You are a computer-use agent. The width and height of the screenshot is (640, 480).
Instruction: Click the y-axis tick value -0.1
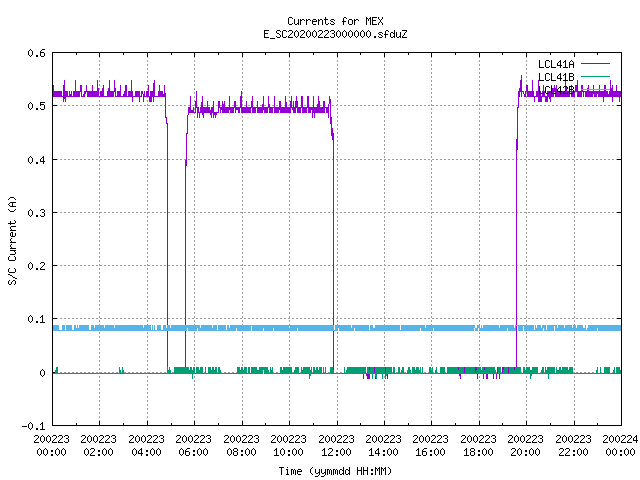click(33, 426)
